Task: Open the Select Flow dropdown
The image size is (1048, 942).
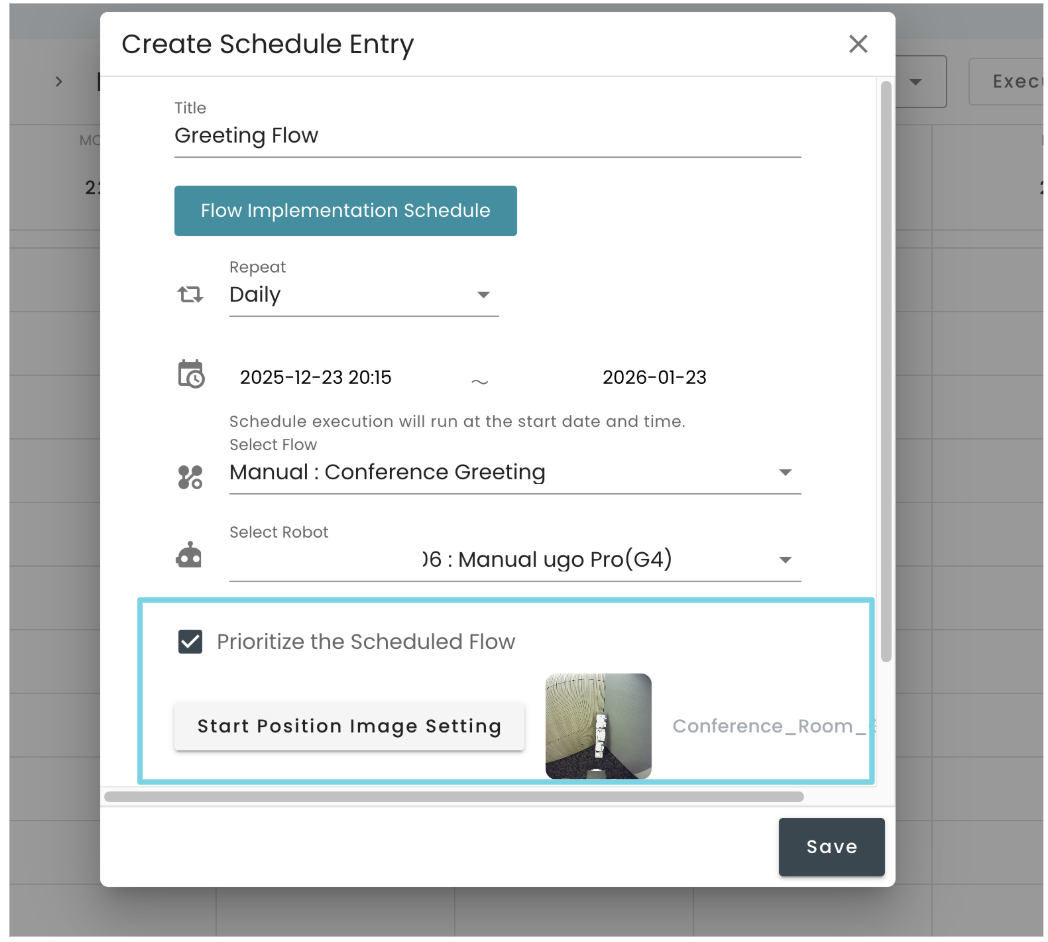Action: click(x=786, y=472)
